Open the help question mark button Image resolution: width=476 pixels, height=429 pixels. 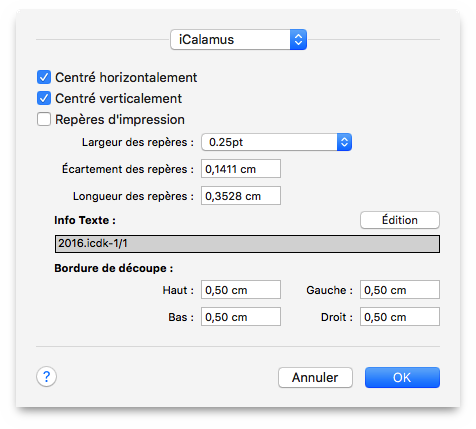tap(46, 377)
